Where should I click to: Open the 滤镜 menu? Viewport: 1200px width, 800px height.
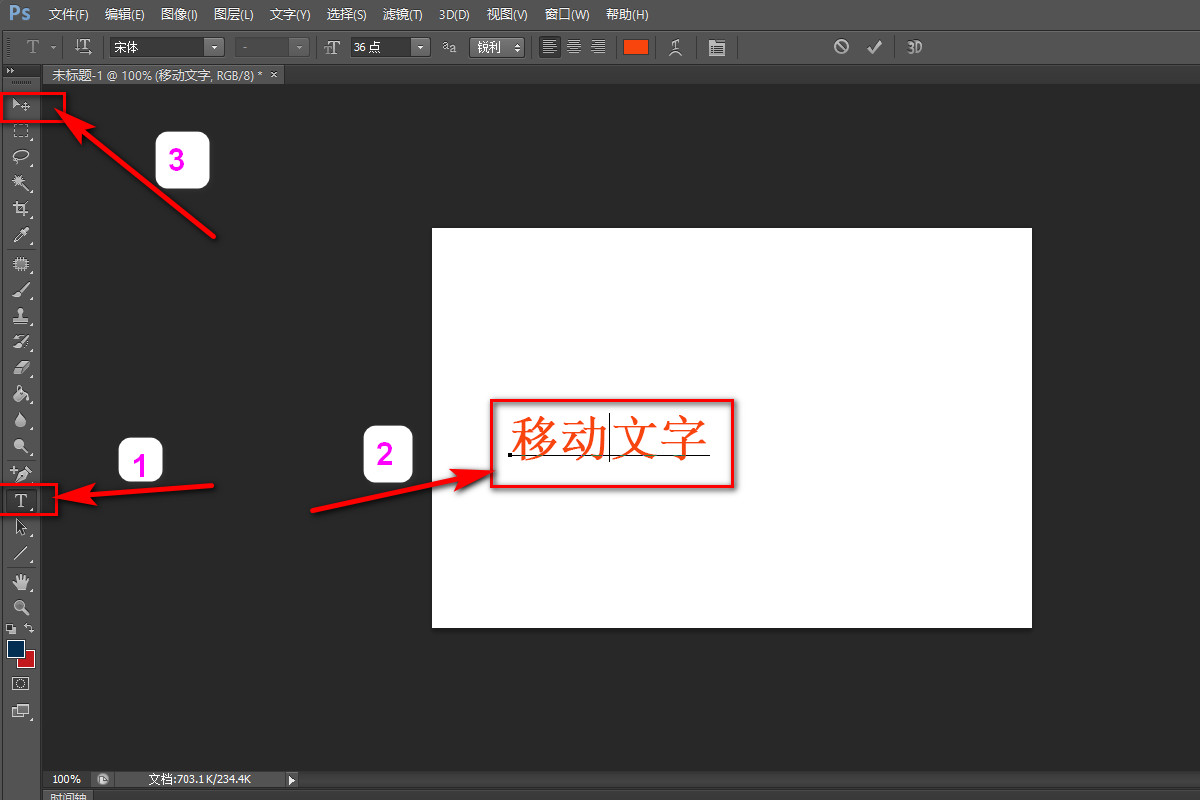pos(401,14)
